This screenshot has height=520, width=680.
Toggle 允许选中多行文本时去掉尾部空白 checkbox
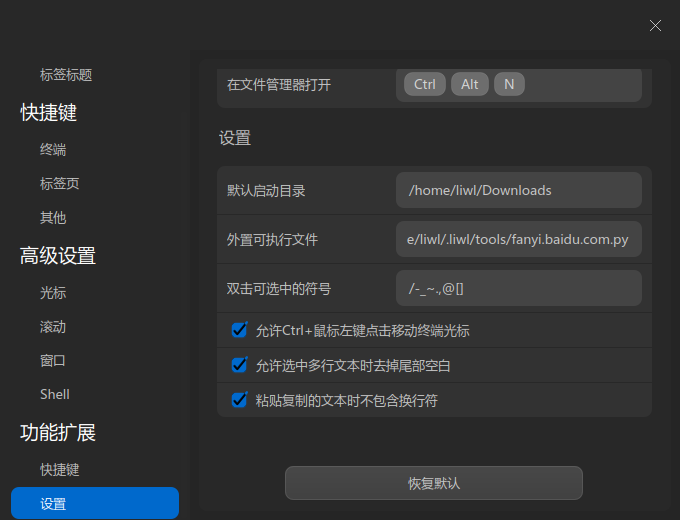point(239,365)
